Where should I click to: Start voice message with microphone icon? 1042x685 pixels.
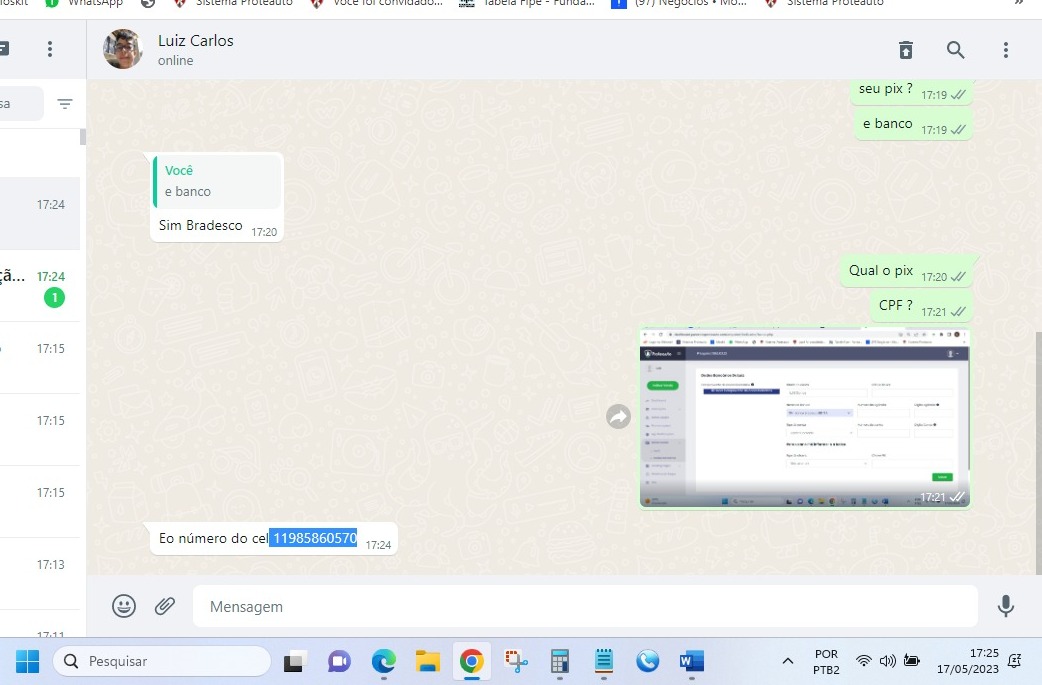coord(1006,606)
